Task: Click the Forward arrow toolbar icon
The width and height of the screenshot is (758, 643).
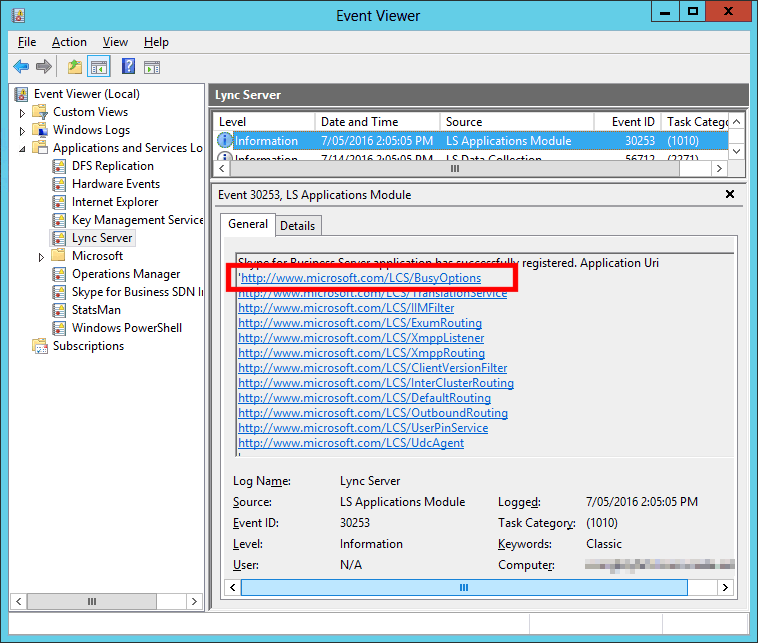Action: [44, 66]
